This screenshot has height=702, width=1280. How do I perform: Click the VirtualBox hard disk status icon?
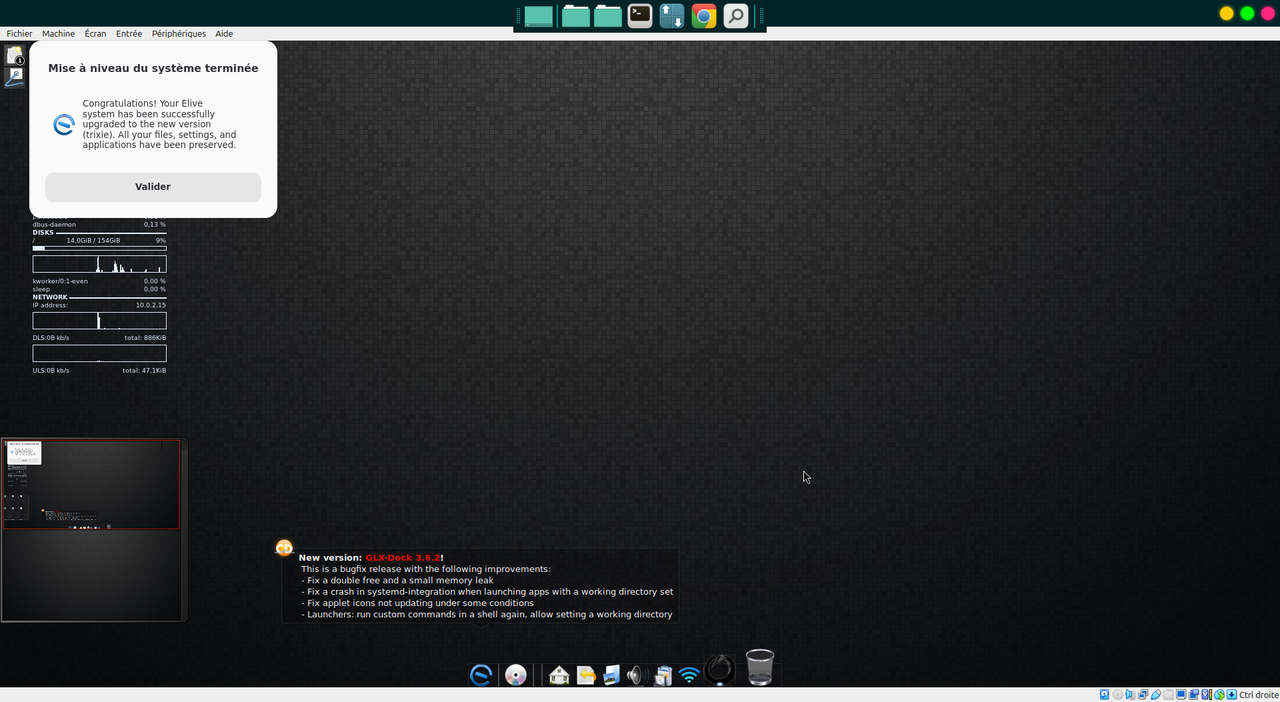pyautogui.click(x=1104, y=695)
